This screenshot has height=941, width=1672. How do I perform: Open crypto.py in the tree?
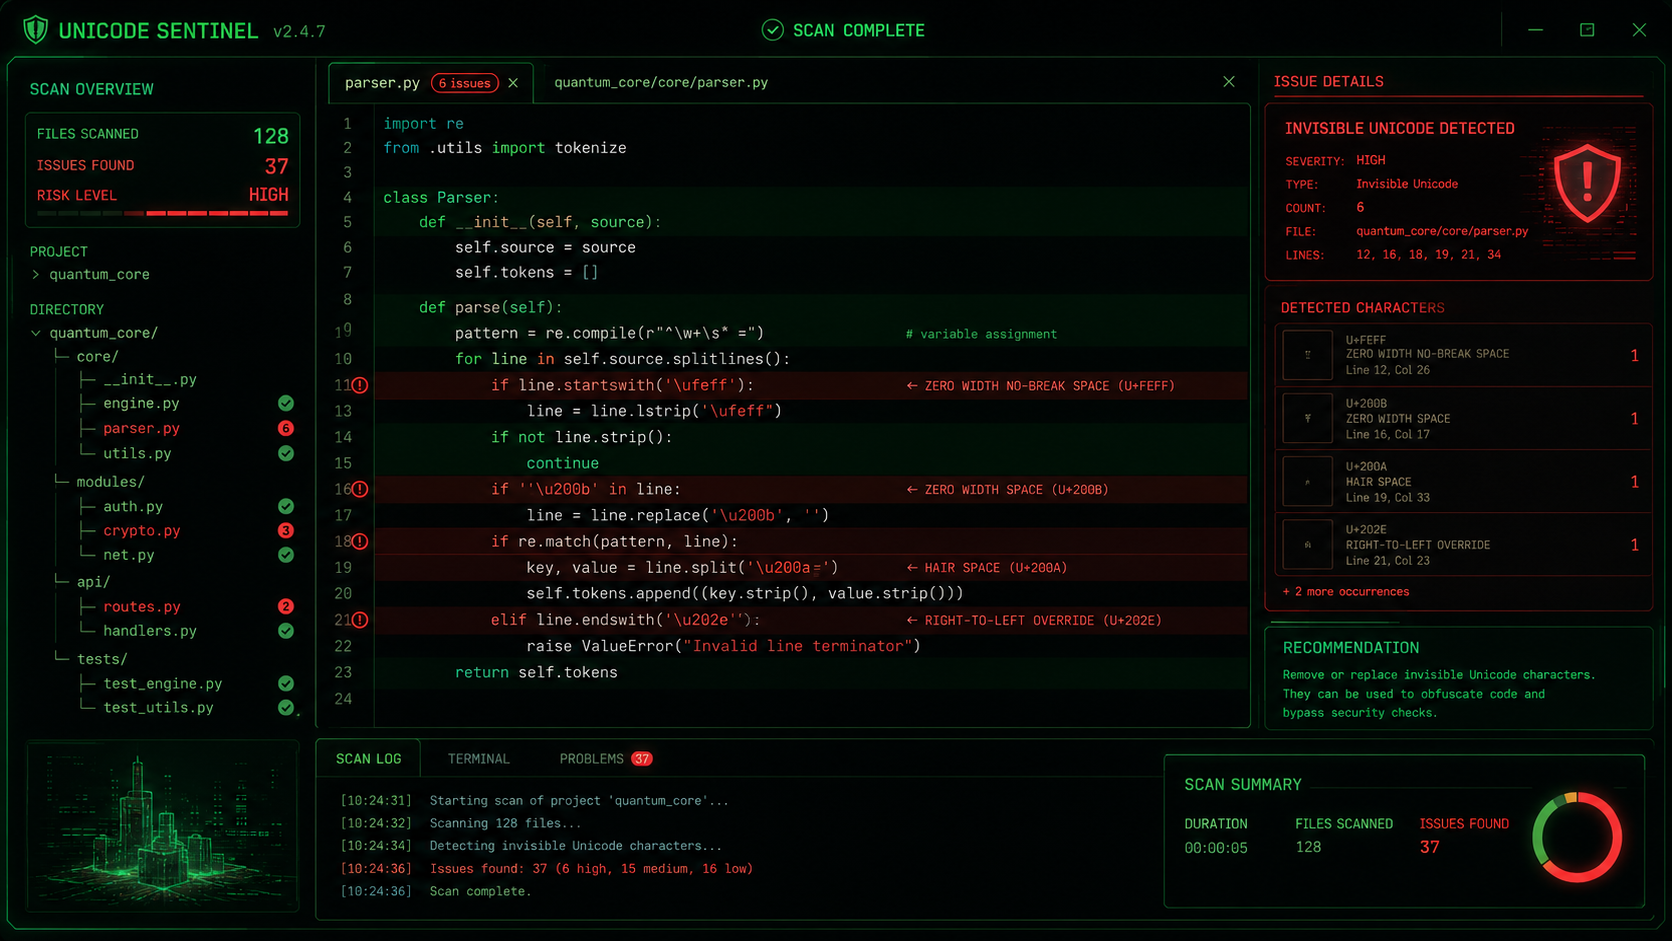(142, 530)
